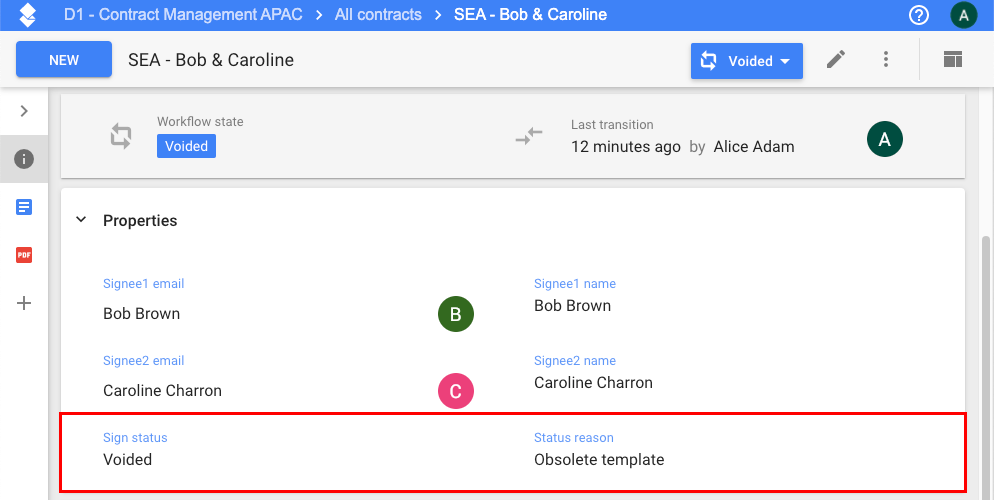Open the three-dot more options menu
The width and height of the screenshot is (994, 500).
[886, 60]
